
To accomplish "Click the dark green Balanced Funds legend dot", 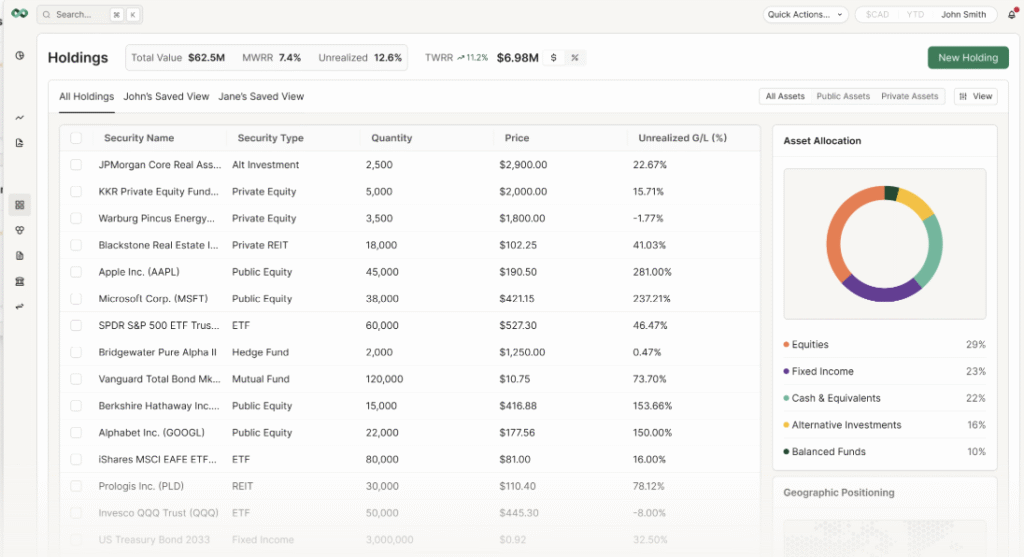I will tap(786, 451).
